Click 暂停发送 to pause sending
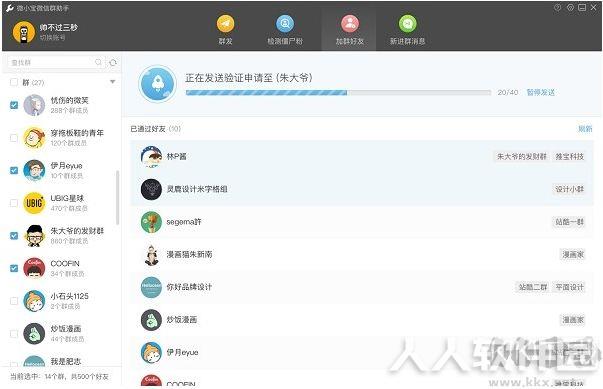 [541, 92]
